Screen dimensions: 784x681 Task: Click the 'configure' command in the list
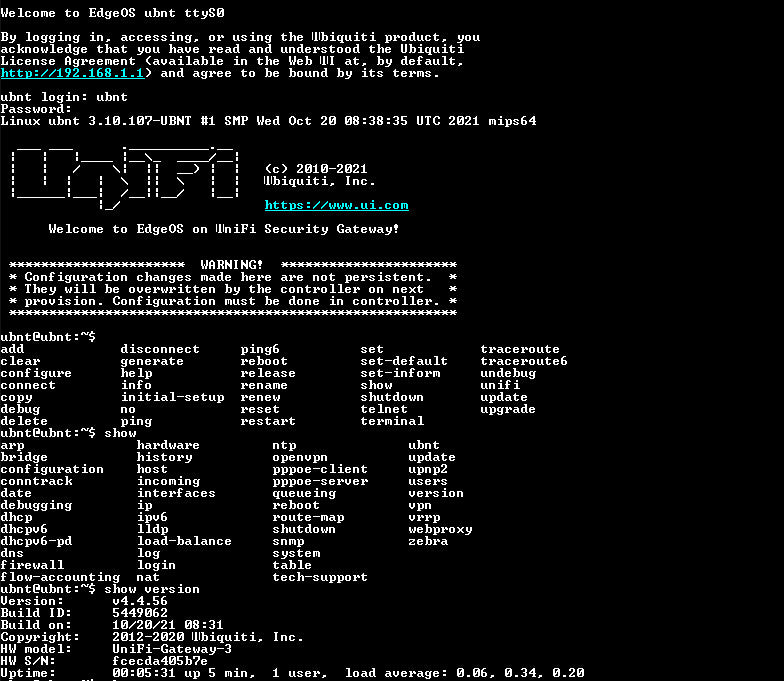(x=36, y=374)
